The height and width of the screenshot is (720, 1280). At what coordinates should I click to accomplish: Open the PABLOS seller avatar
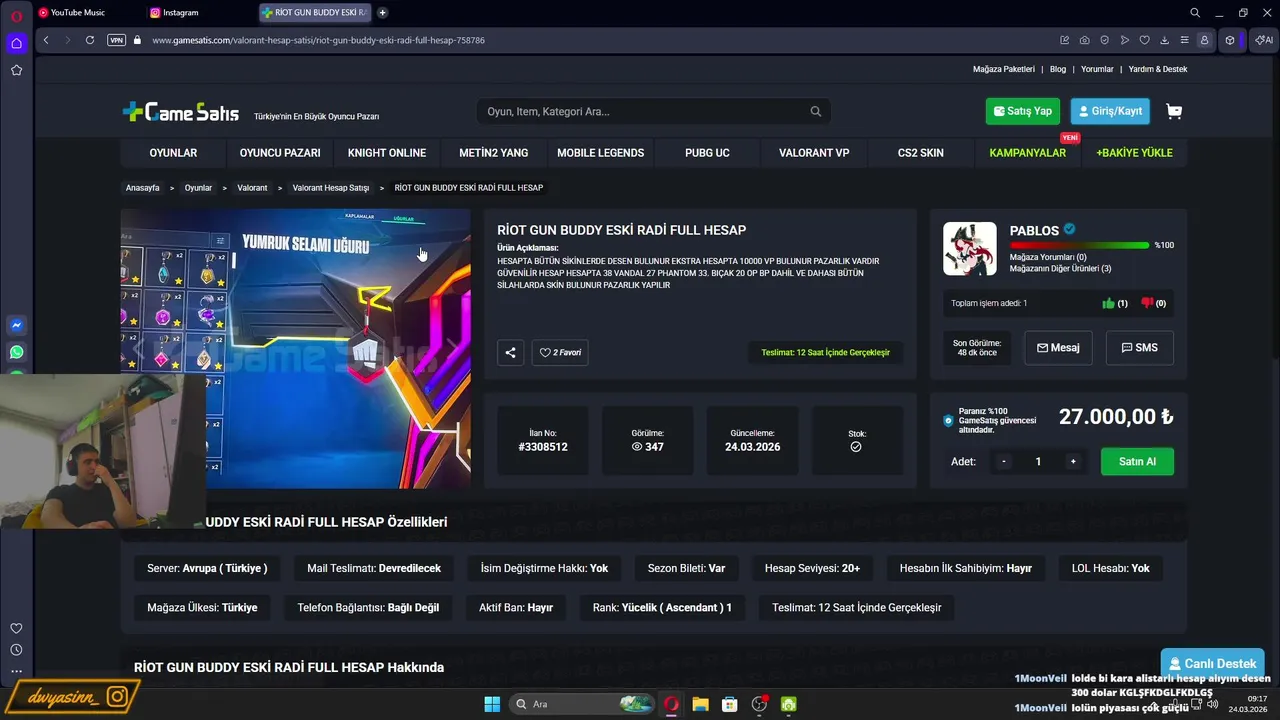click(970, 249)
